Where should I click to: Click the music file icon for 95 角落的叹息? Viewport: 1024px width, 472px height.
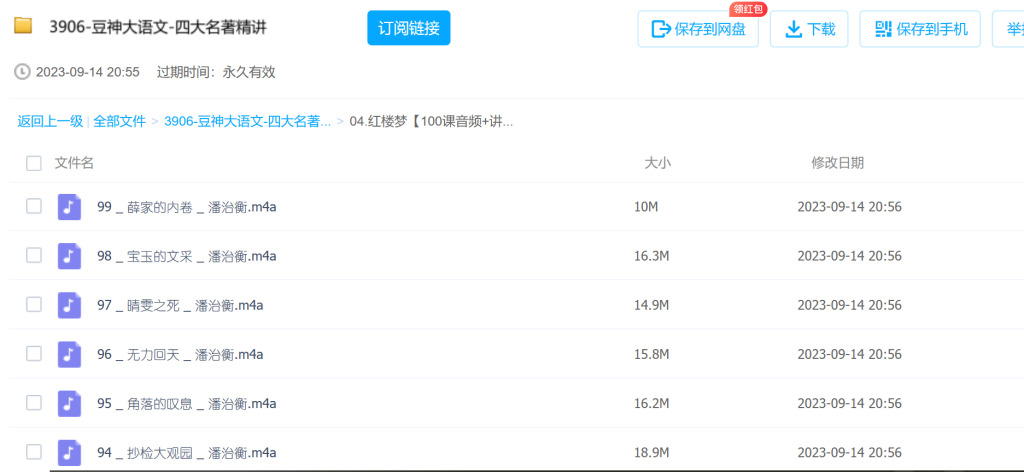(69, 403)
